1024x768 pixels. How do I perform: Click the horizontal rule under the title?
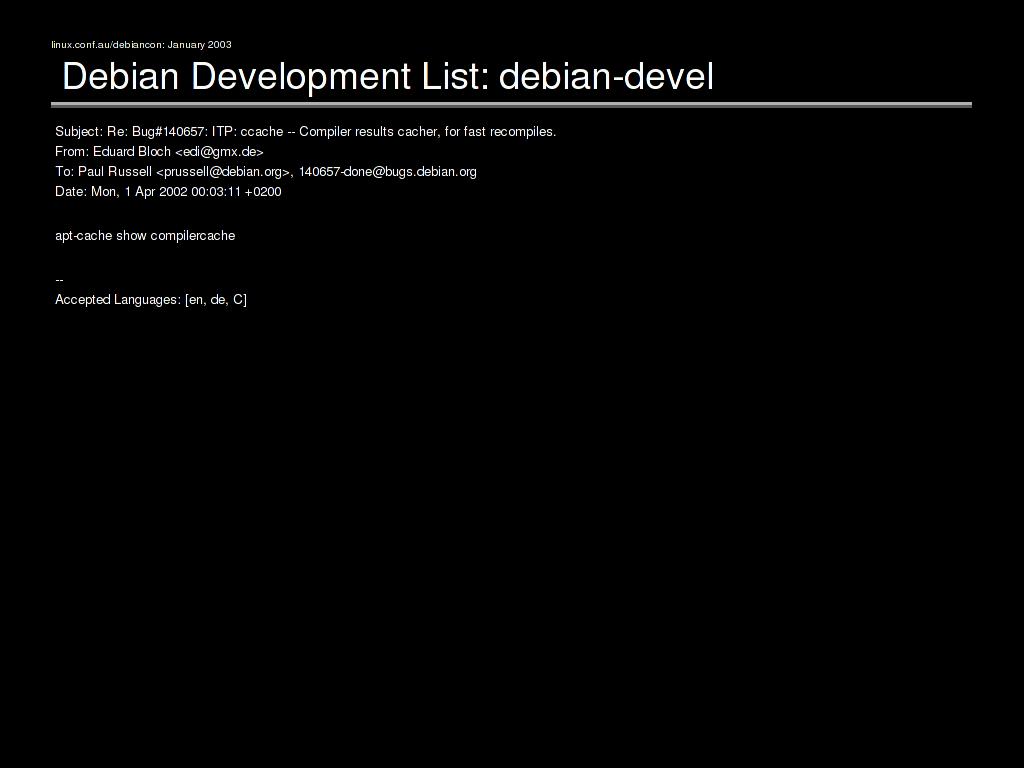tap(511, 104)
